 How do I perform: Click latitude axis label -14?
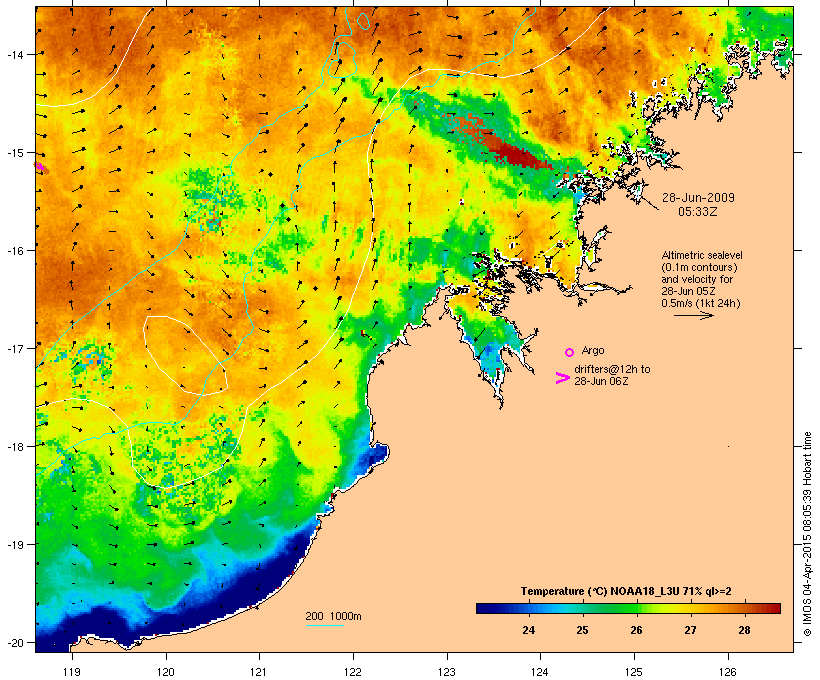pos(15,54)
